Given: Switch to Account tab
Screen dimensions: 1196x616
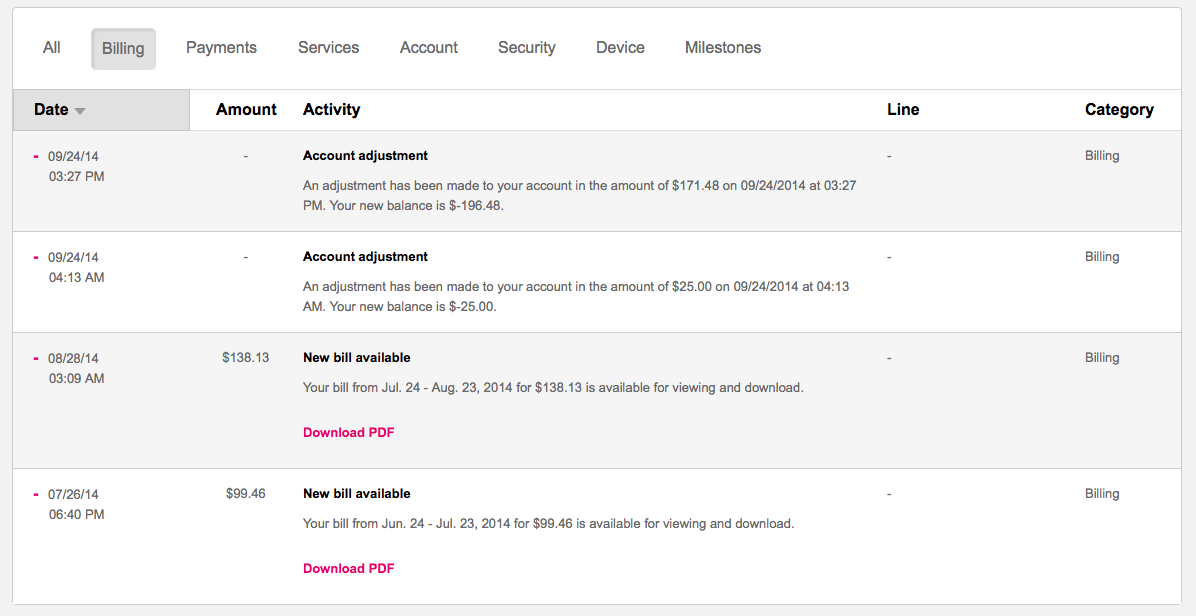Looking at the screenshot, I should point(429,48).
